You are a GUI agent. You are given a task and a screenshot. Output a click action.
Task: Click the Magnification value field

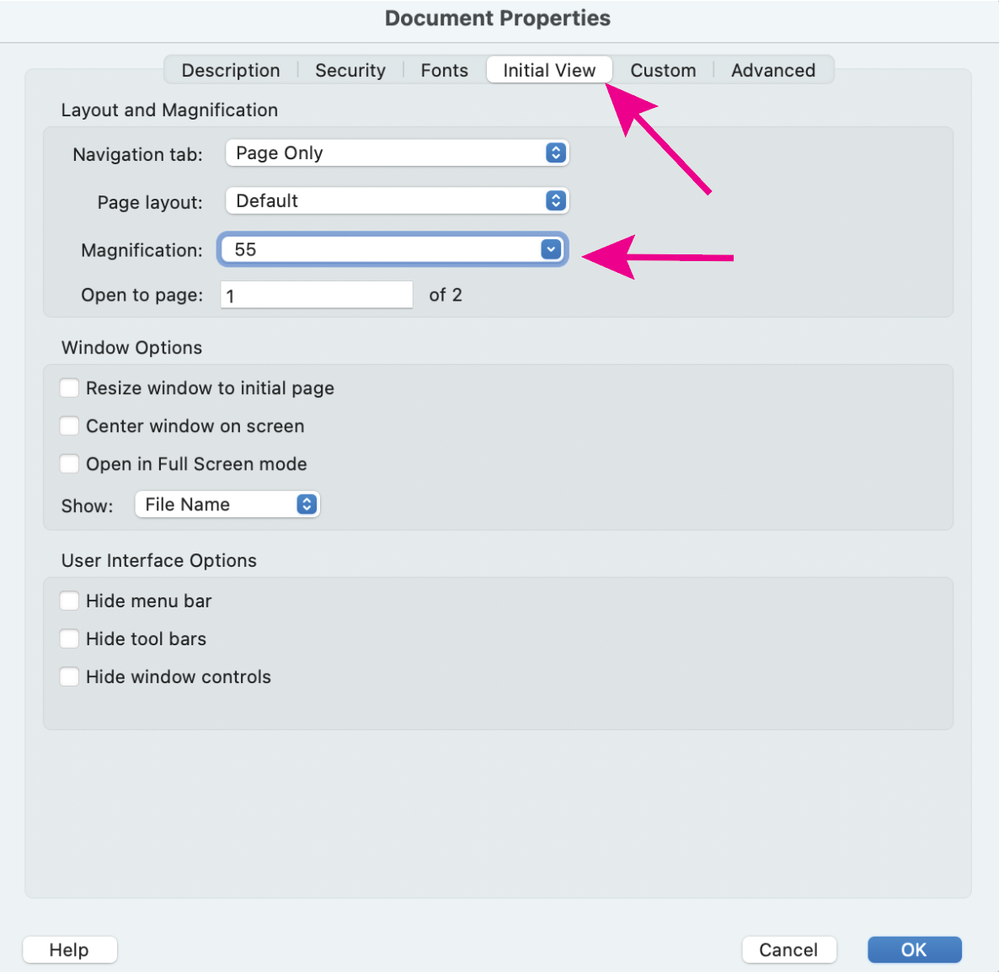(380, 250)
